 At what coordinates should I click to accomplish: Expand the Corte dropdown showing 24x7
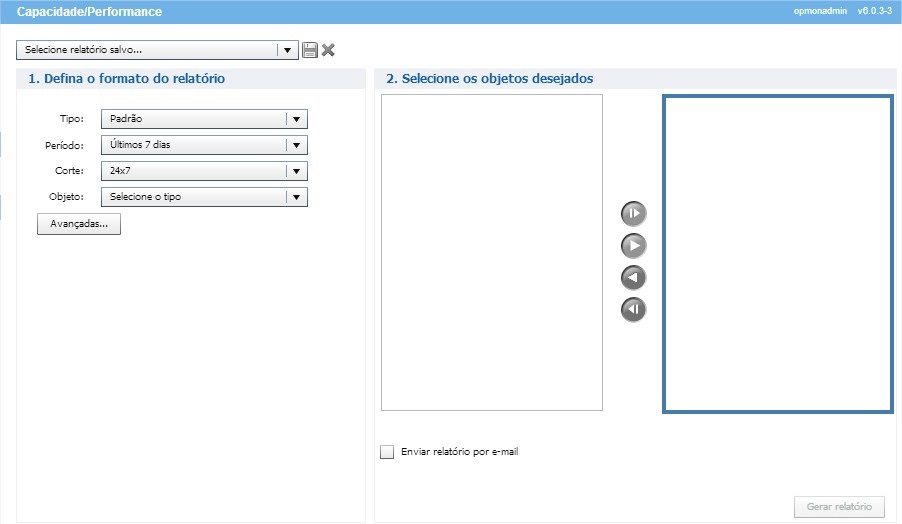click(296, 171)
